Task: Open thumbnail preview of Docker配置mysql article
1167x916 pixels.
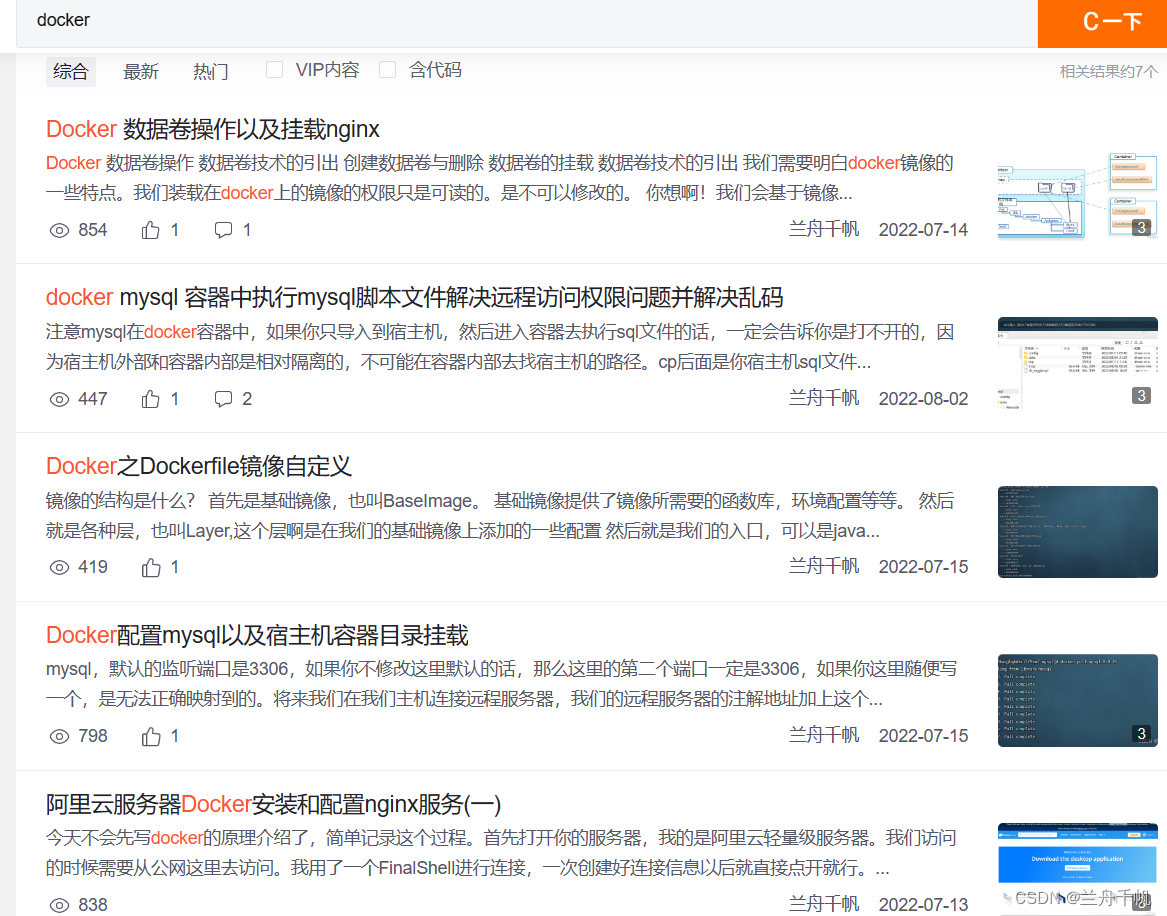Action: 1077,701
